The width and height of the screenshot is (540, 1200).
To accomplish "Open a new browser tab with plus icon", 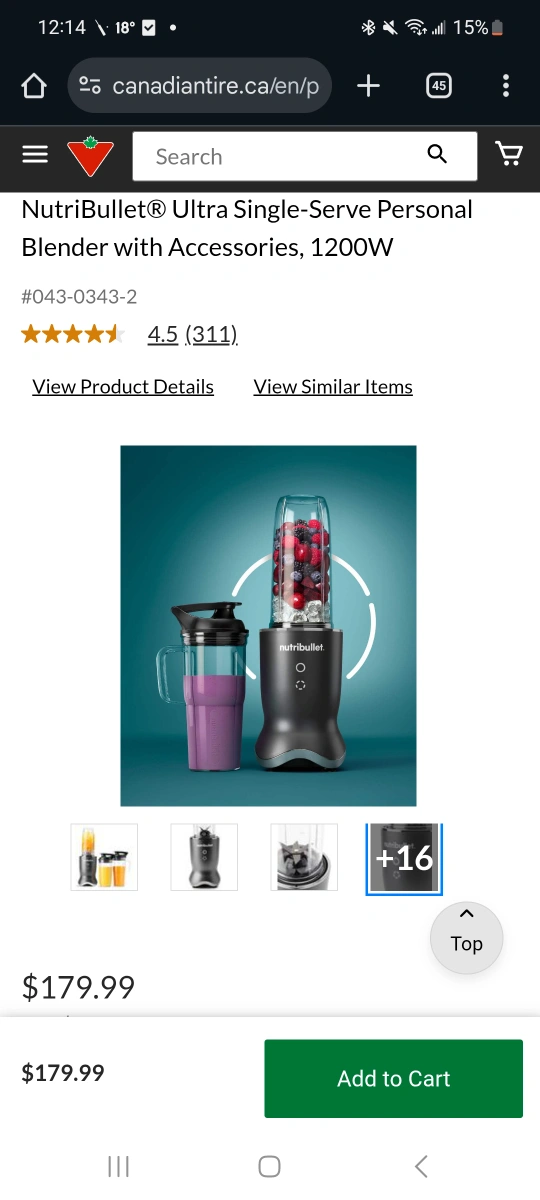I will (368, 86).
